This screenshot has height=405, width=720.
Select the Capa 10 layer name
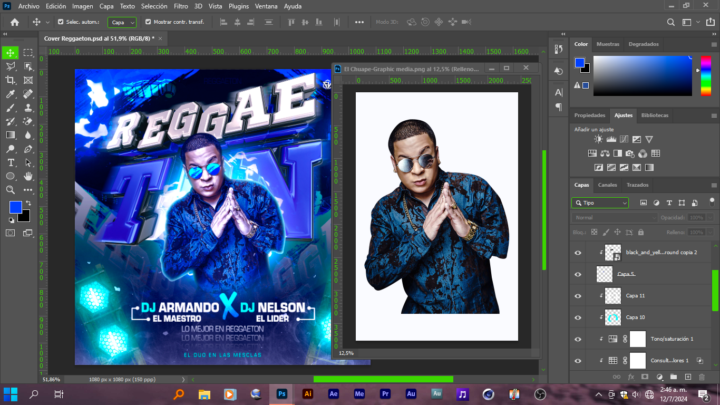635,317
